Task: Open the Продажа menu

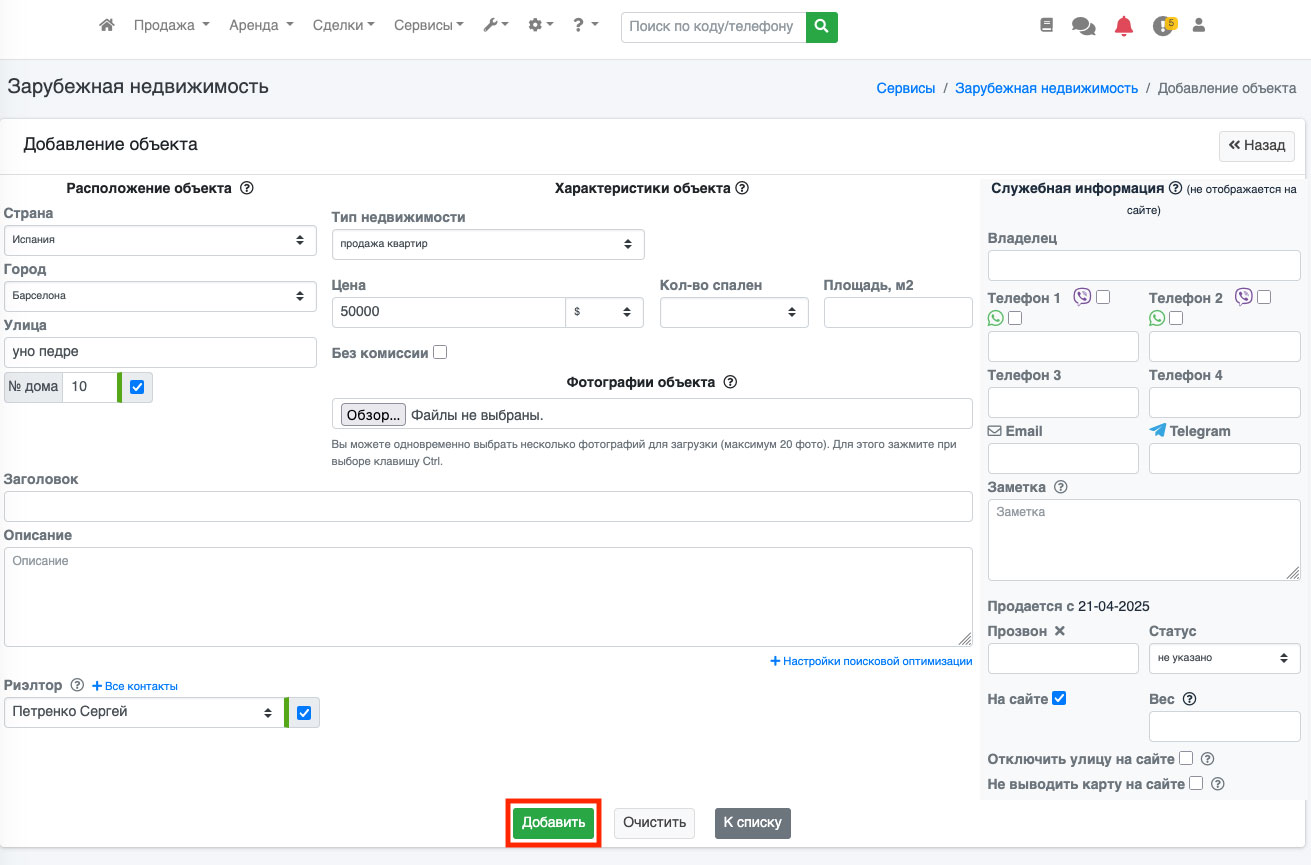Action: click(171, 26)
